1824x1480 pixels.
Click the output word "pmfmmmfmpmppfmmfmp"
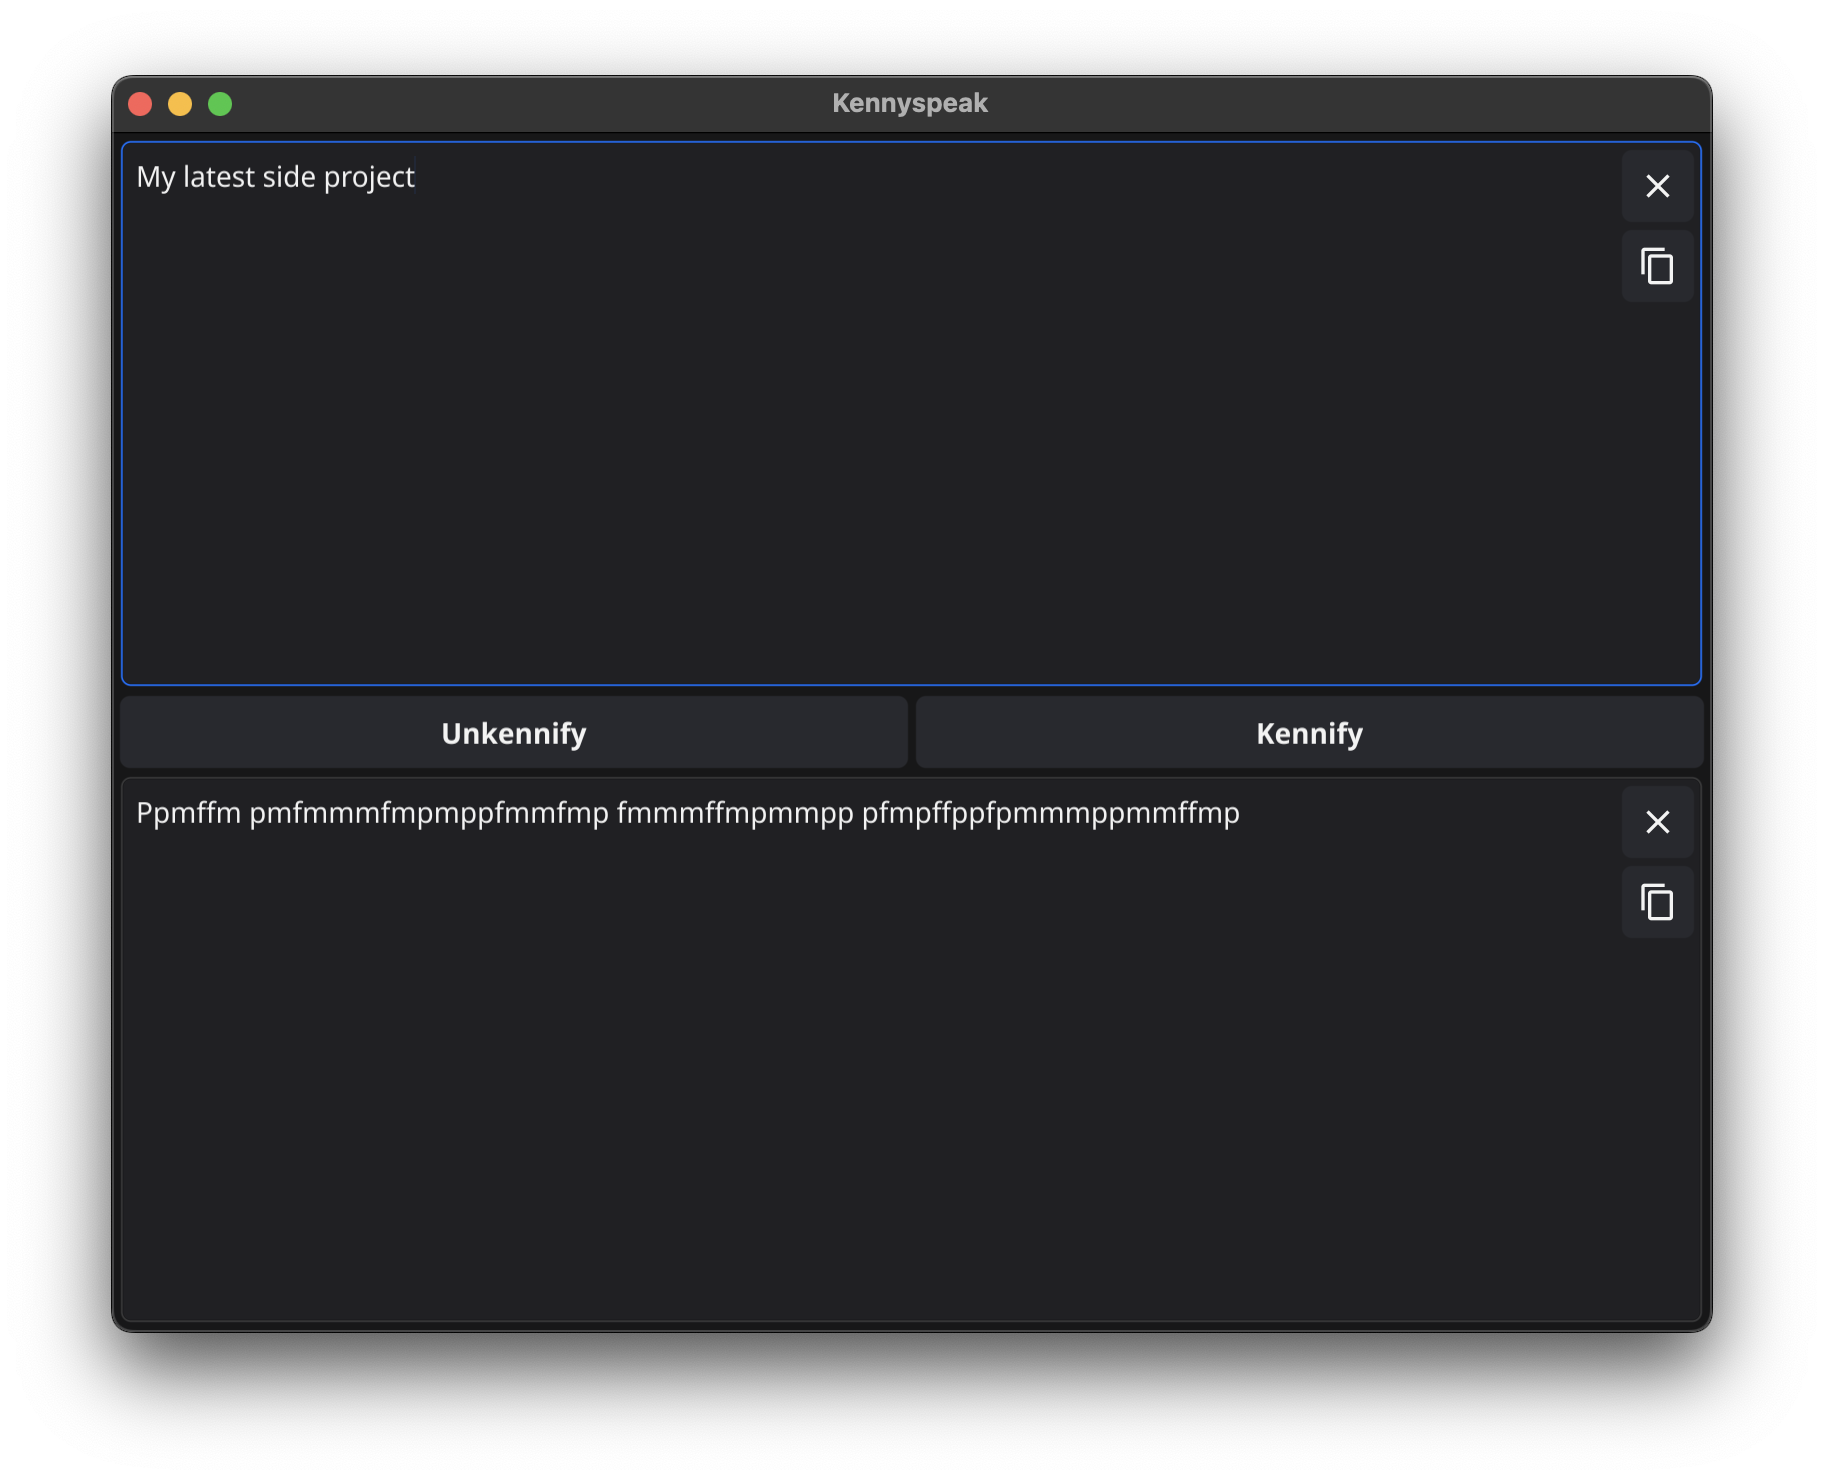click(429, 814)
